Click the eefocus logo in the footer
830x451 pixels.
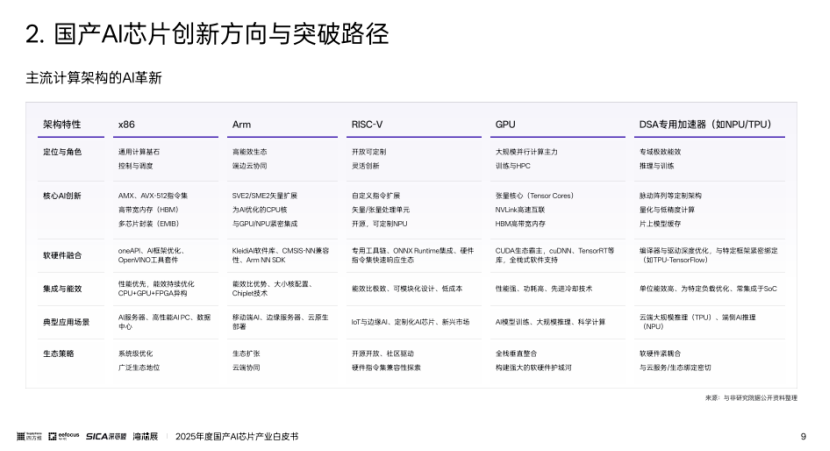click(x=65, y=437)
